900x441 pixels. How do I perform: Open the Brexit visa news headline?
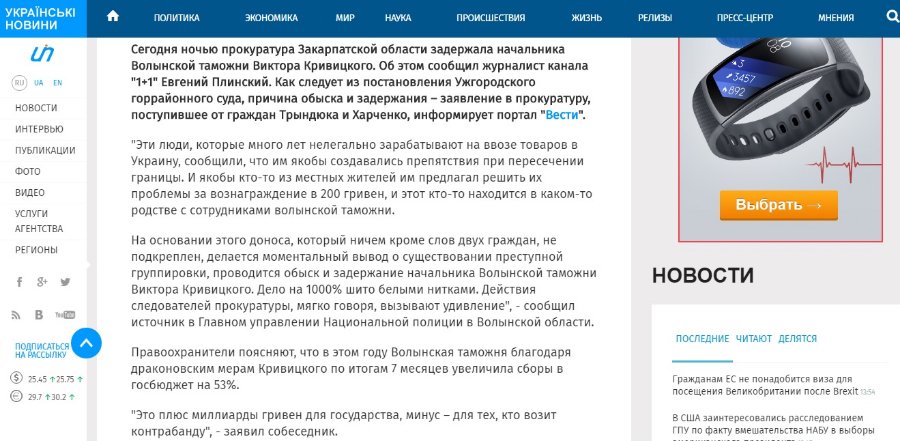pos(758,385)
